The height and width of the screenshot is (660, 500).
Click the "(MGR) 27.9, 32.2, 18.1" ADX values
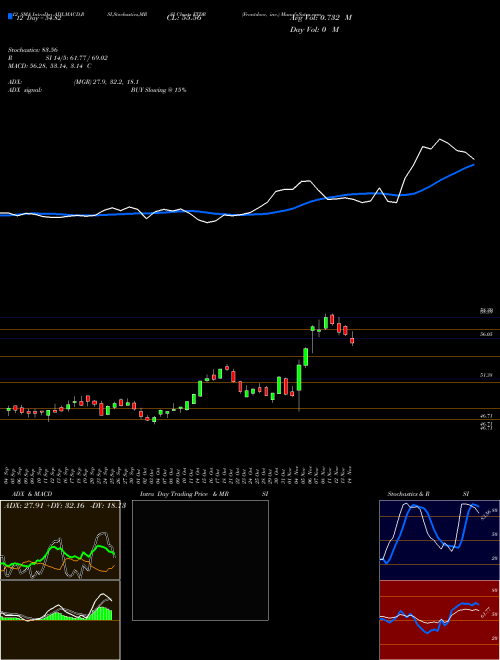click(106, 82)
